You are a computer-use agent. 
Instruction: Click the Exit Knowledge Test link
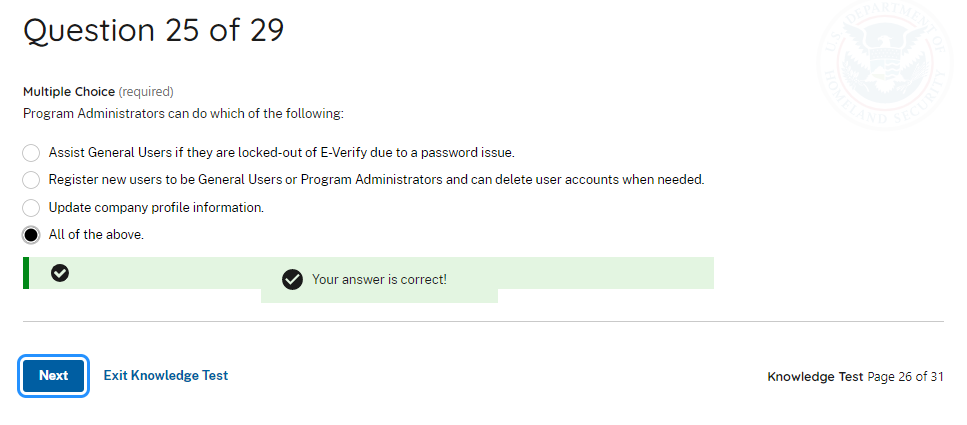coord(166,376)
